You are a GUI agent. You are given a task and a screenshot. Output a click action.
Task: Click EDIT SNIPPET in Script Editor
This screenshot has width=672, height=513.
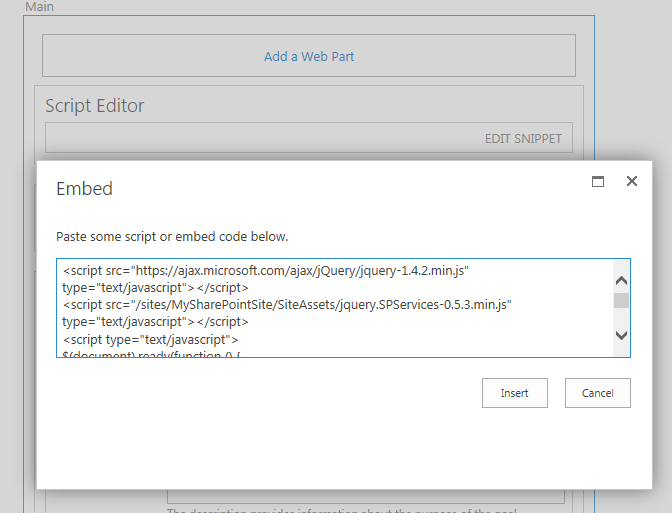[x=523, y=138]
